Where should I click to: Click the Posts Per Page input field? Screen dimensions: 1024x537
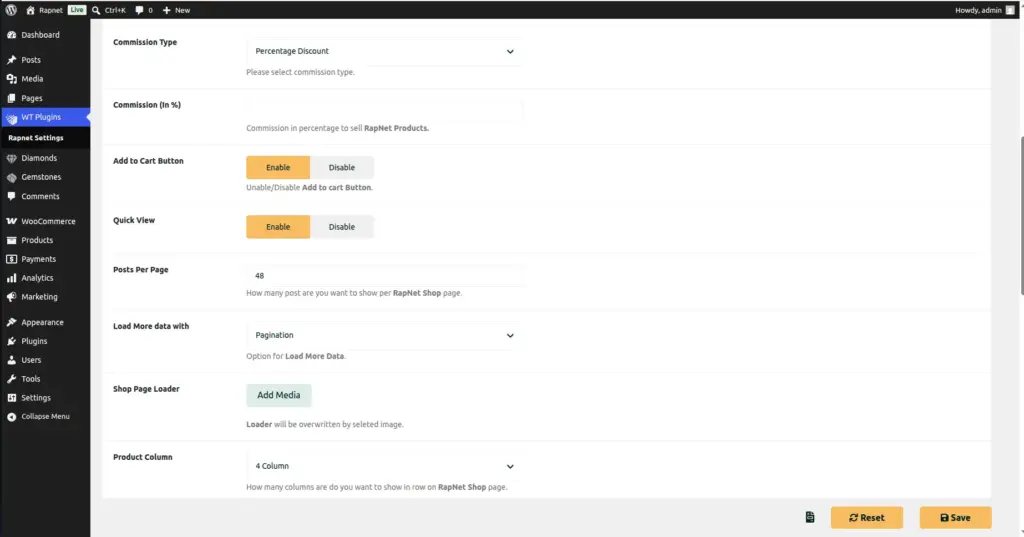[x=384, y=276]
